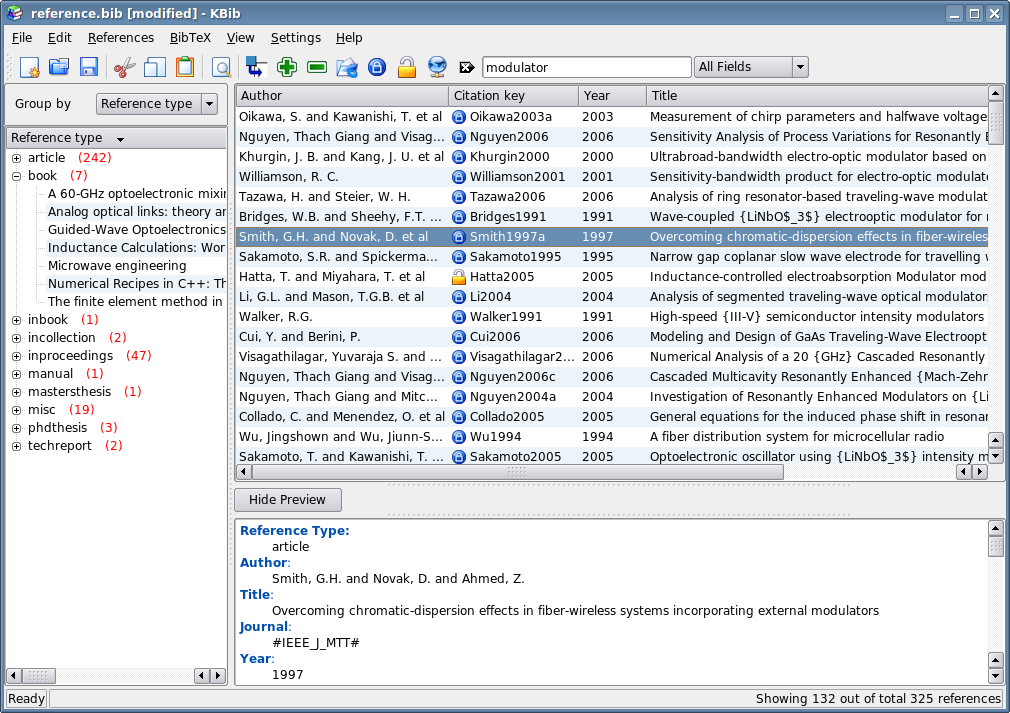The image size is (1010, 713).
Task: Delete reference using green minus icon
Action: (317, 66)
